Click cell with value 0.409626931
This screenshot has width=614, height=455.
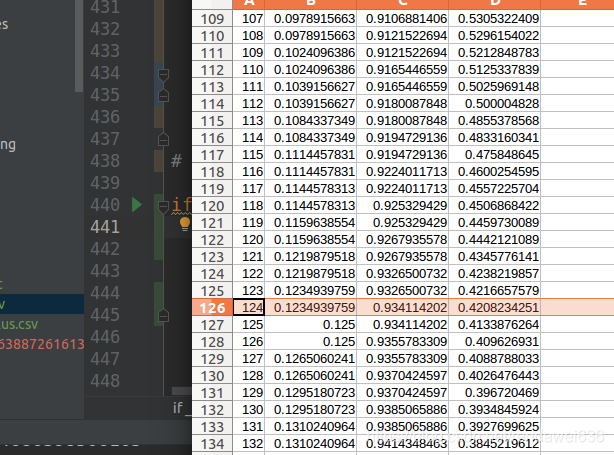pos(495,341)
